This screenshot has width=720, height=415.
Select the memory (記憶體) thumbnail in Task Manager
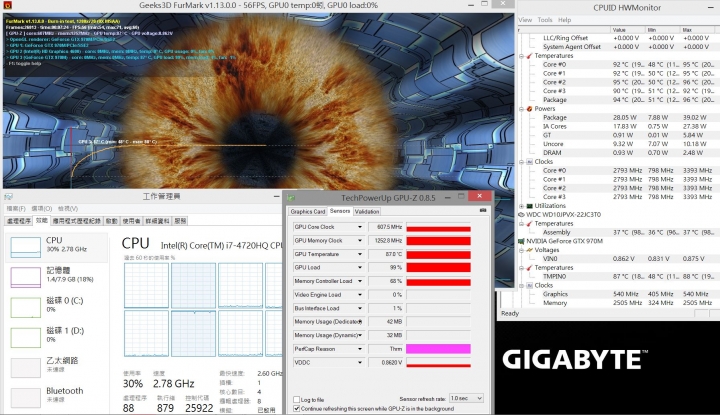tap(26, 276)
